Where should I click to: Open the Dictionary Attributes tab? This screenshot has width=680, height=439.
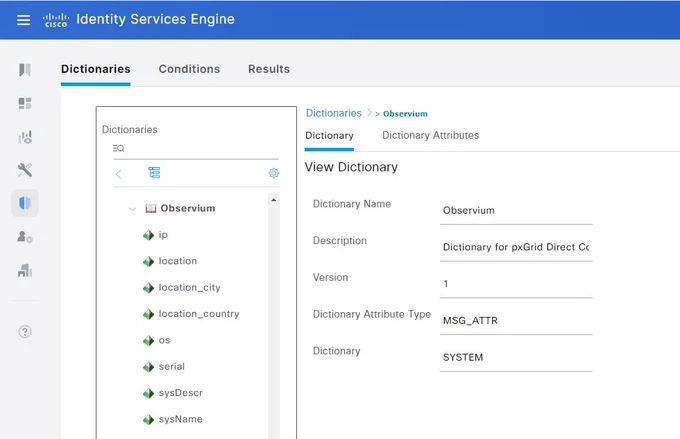(x=430, y=135)
